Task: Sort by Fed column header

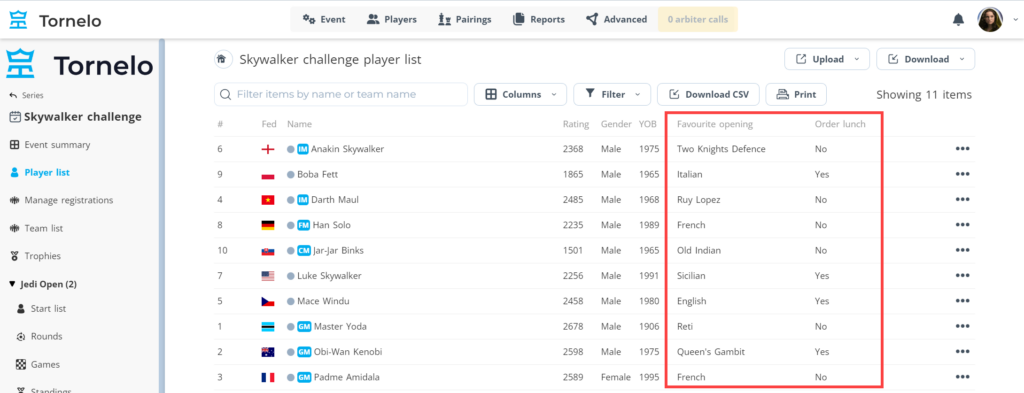Action: [x=269, y=124]
